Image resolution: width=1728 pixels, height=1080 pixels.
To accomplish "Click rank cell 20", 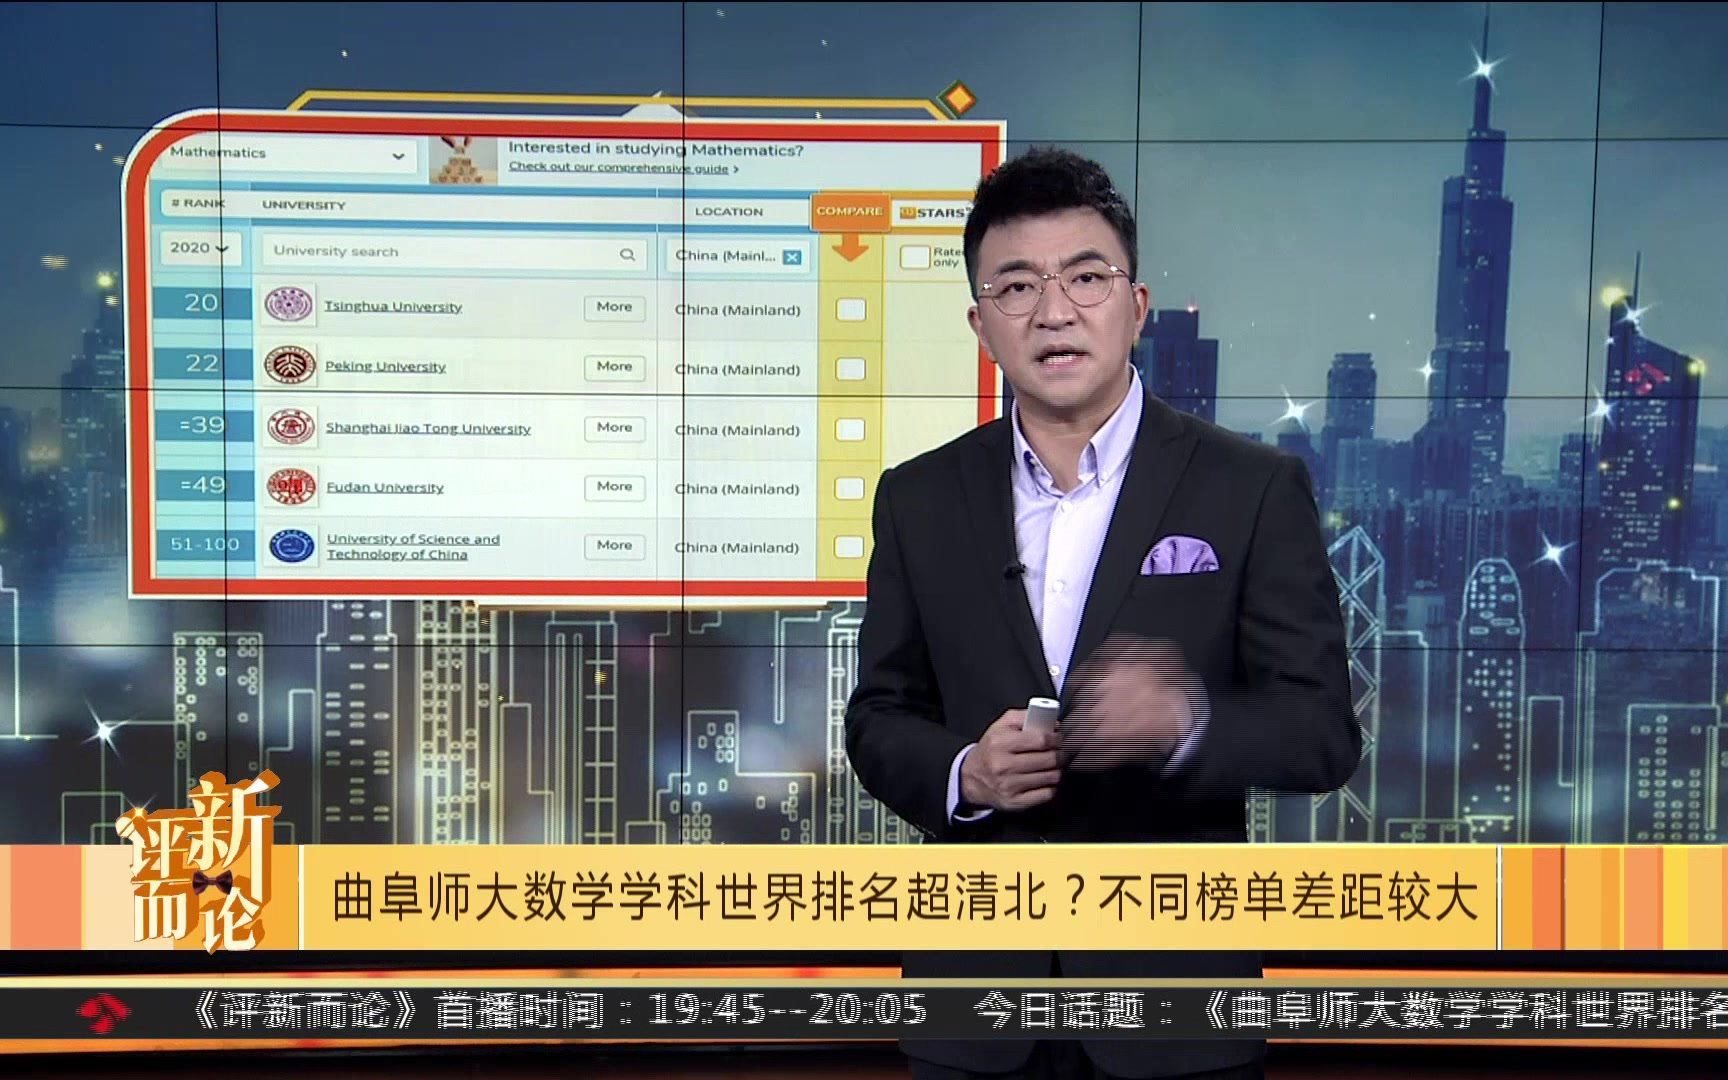I will pyautogui.click(x=201, y=303).
